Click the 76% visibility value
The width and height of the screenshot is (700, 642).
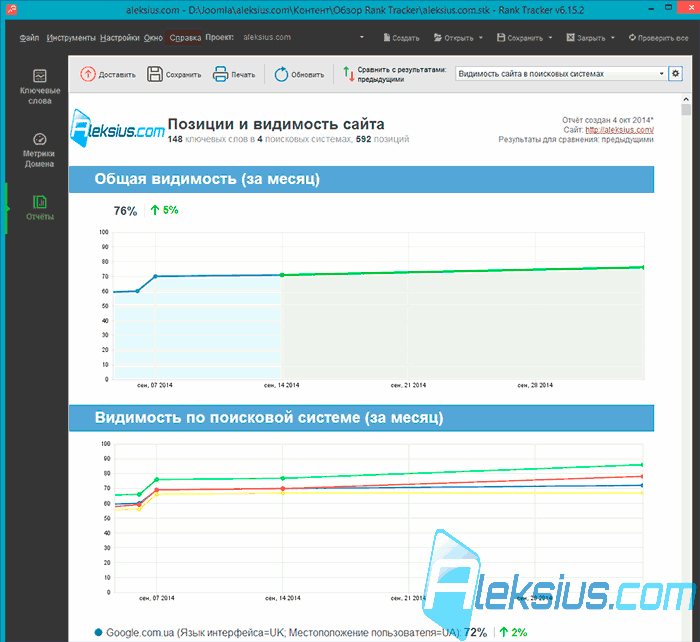125,211
